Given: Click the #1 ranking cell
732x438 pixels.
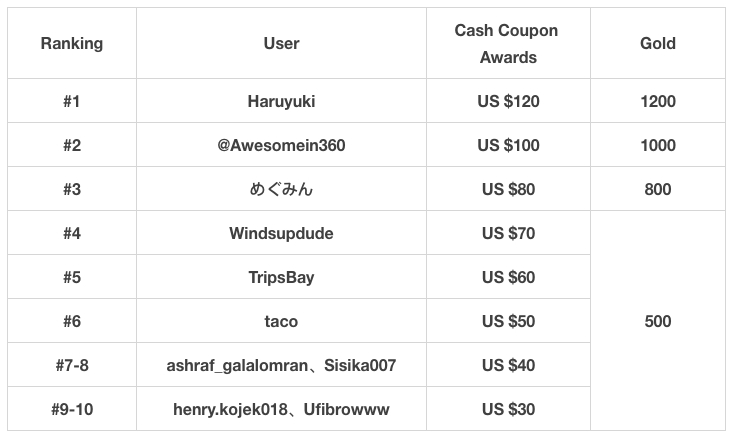Looking at the screenshot, I should point(72,101).
